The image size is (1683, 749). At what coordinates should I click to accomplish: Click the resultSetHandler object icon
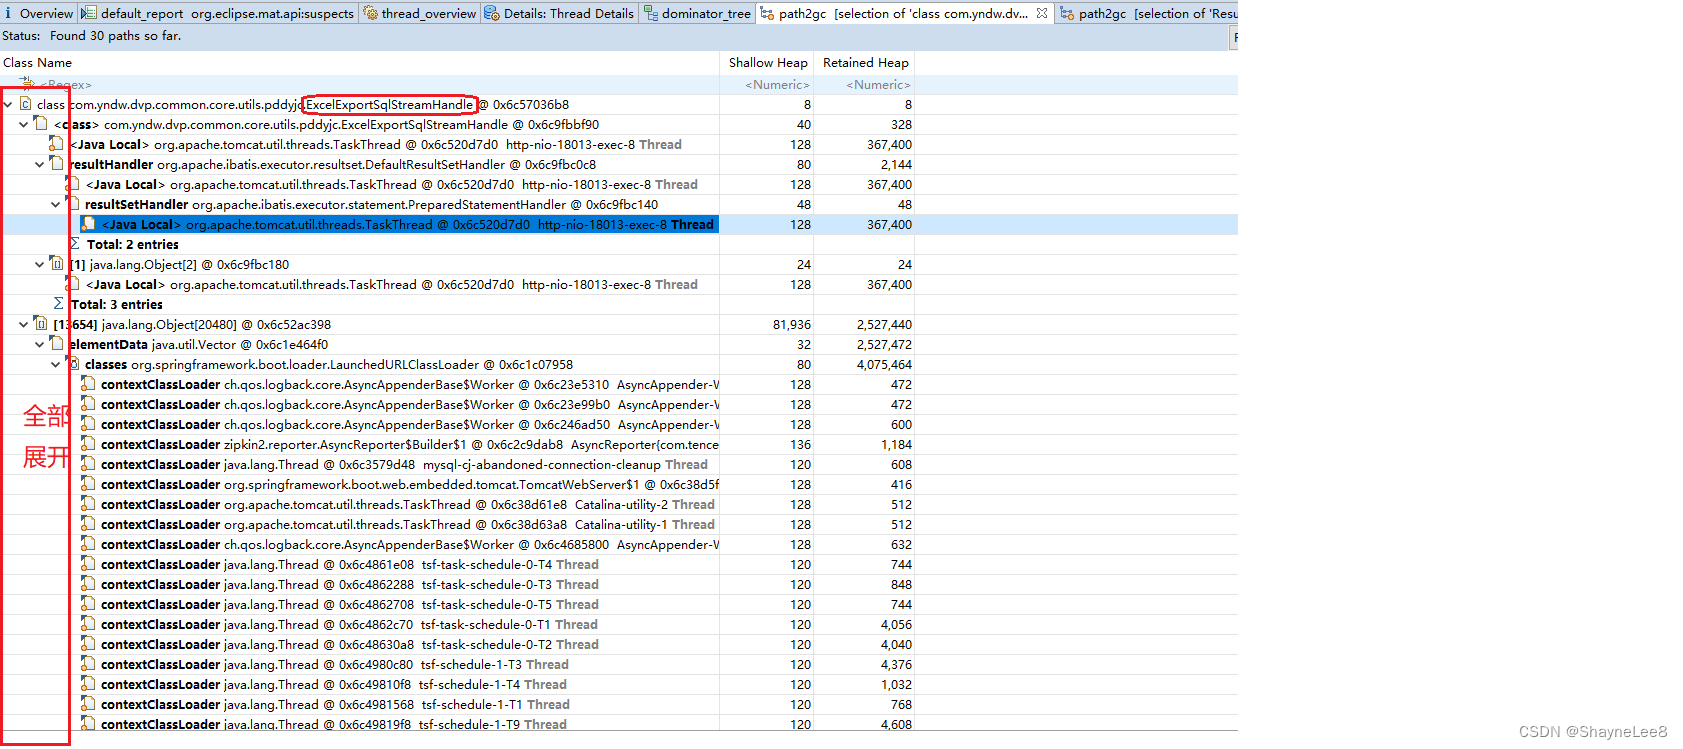pyautogui.click(x=73, y=204)
